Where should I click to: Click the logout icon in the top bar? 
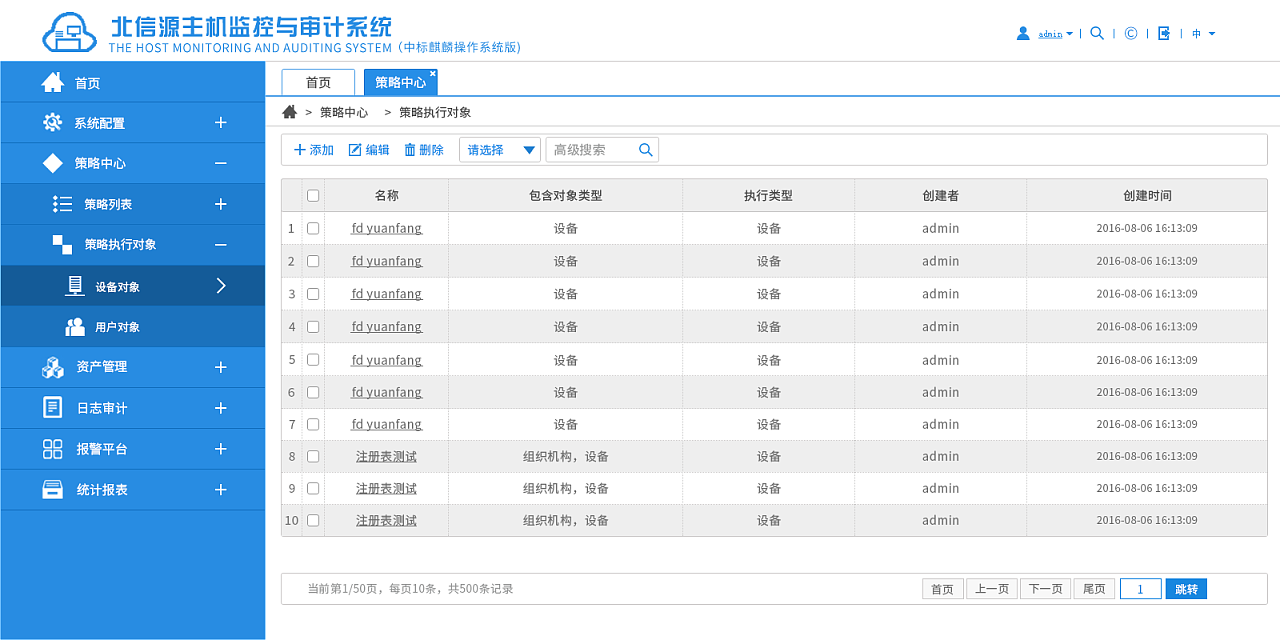(x=1163, y=32)
